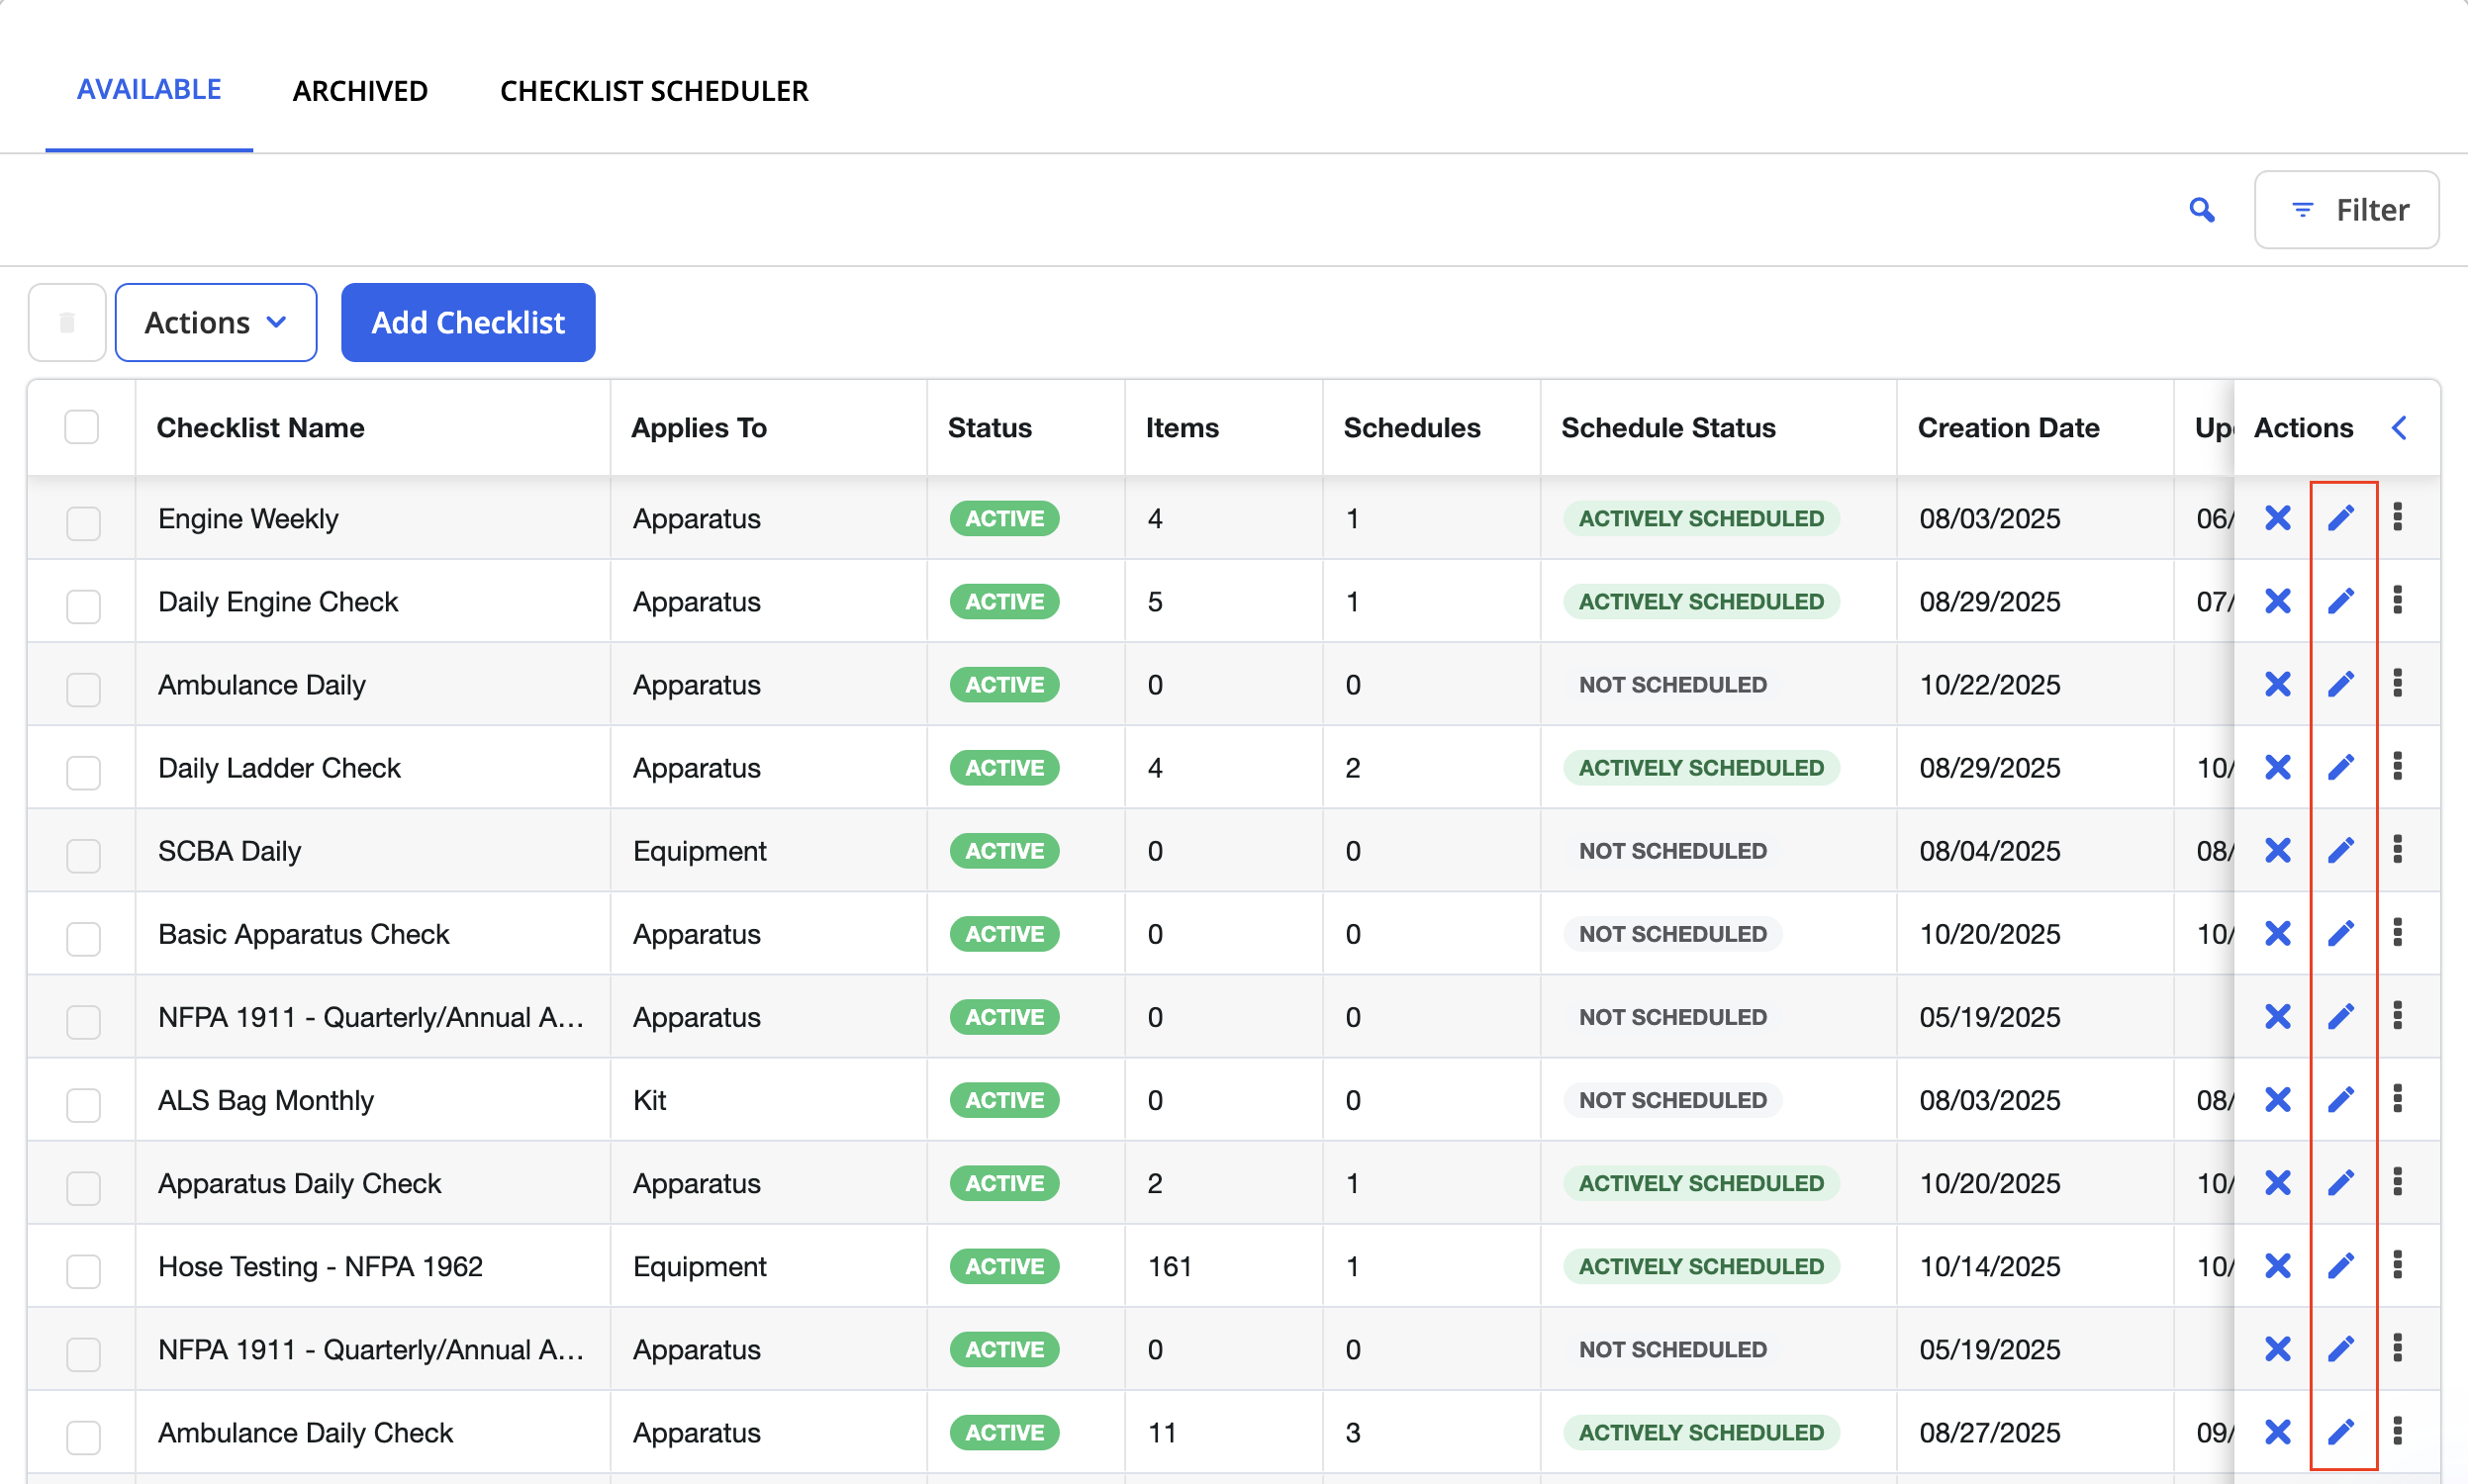The width and height of the screenshot is (2468, 1484).
Task: Open the Checklist Scheduler tab
Action: [x=654, y=91]
